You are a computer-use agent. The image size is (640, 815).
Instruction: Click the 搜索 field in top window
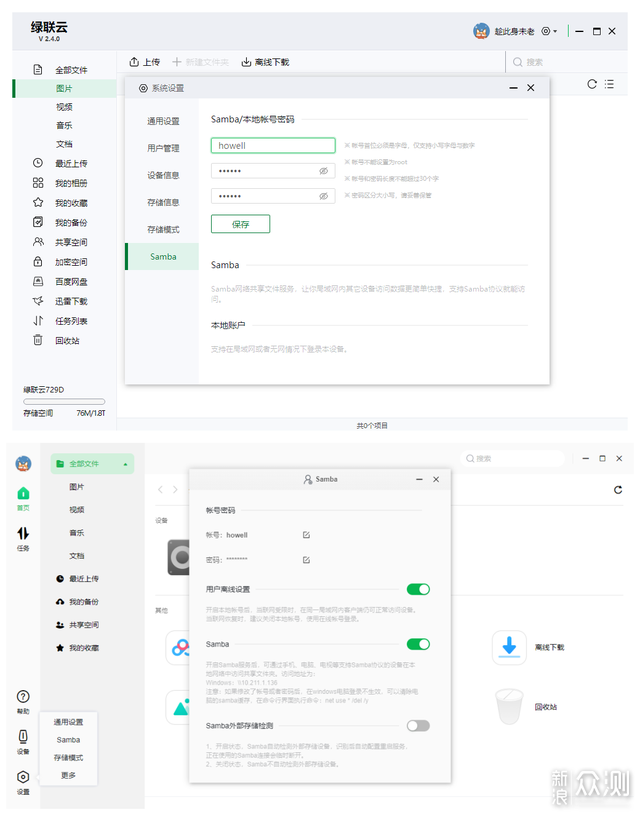pos(567,62)
